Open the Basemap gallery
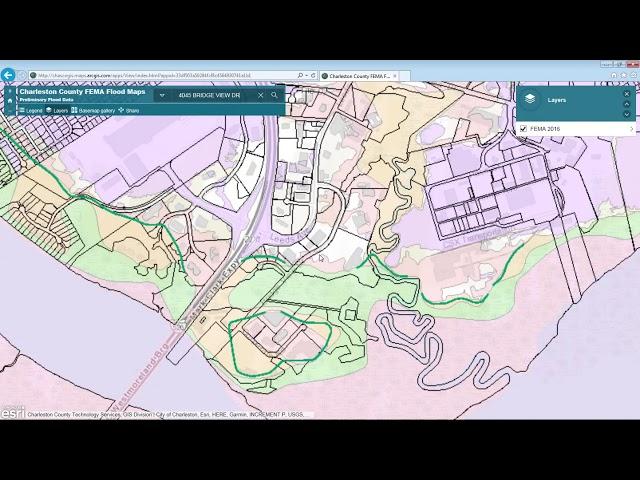 tap(93, 110)
